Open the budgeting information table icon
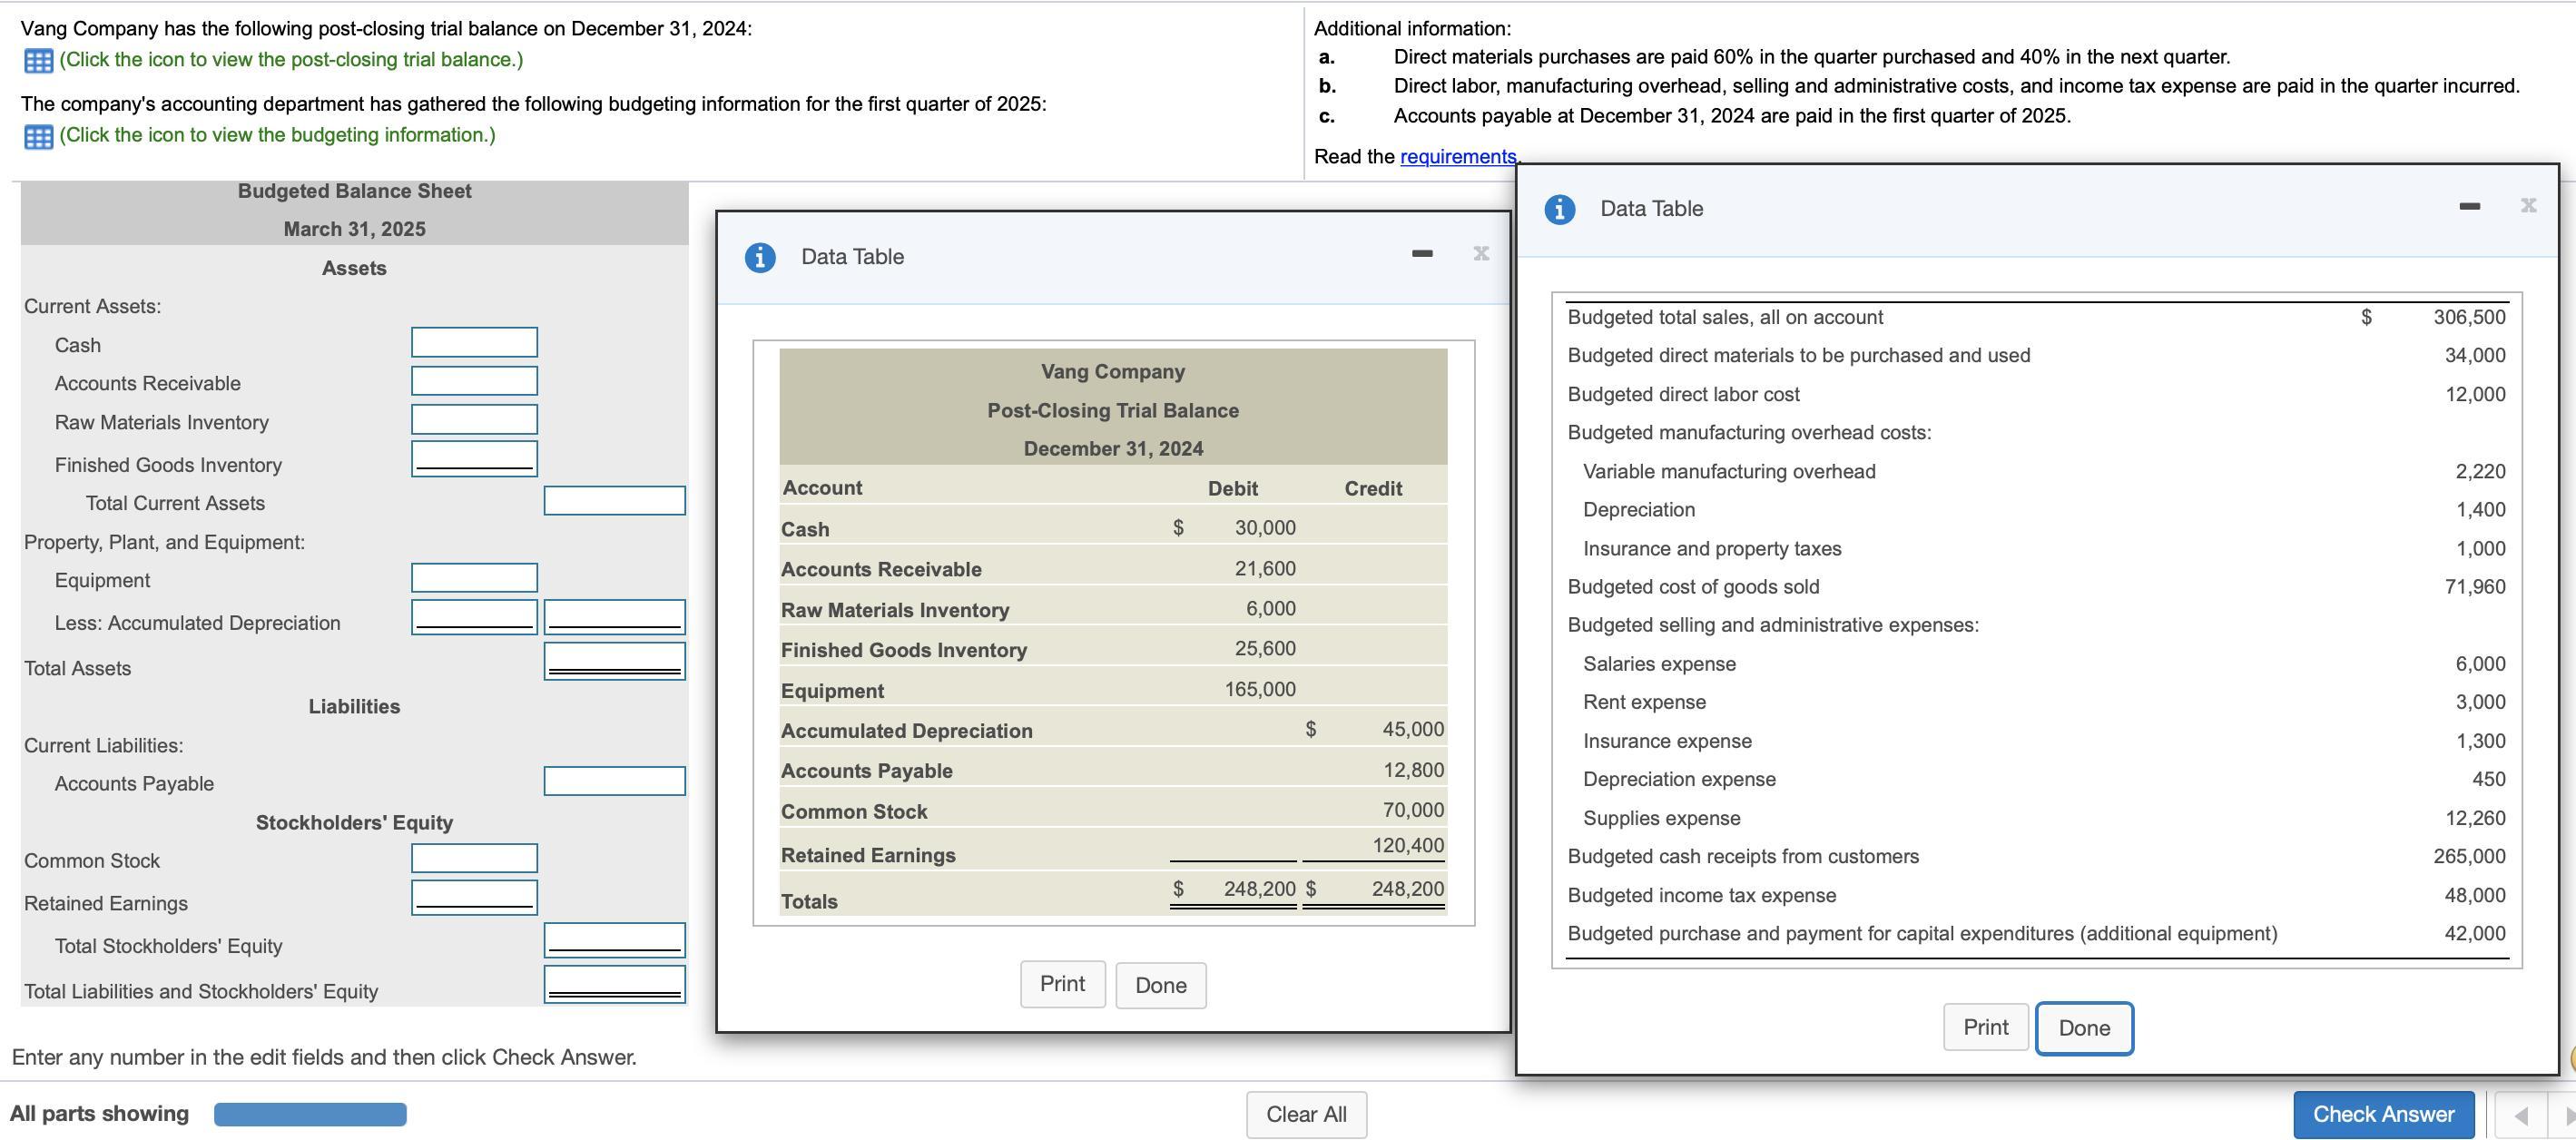The height and width of the screenshot is (1140, 2576). click(38, 136)
